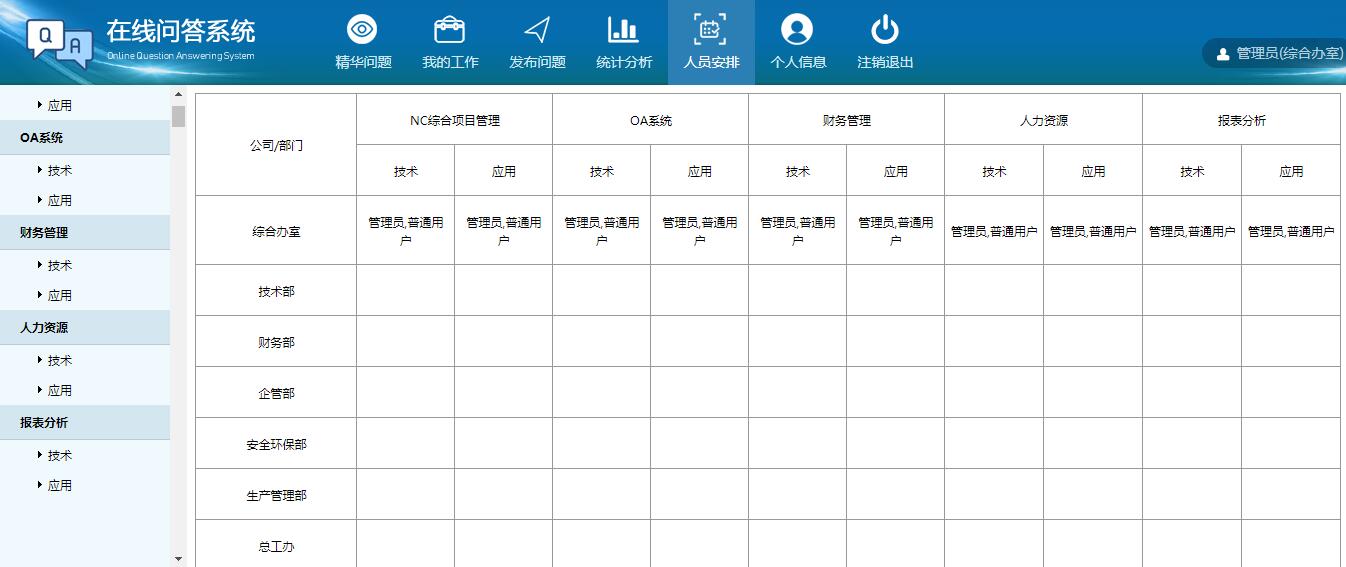Expand 应用 under 财务管理 in sidebar
The image size is (1346, 567).
tap(59, 296)
